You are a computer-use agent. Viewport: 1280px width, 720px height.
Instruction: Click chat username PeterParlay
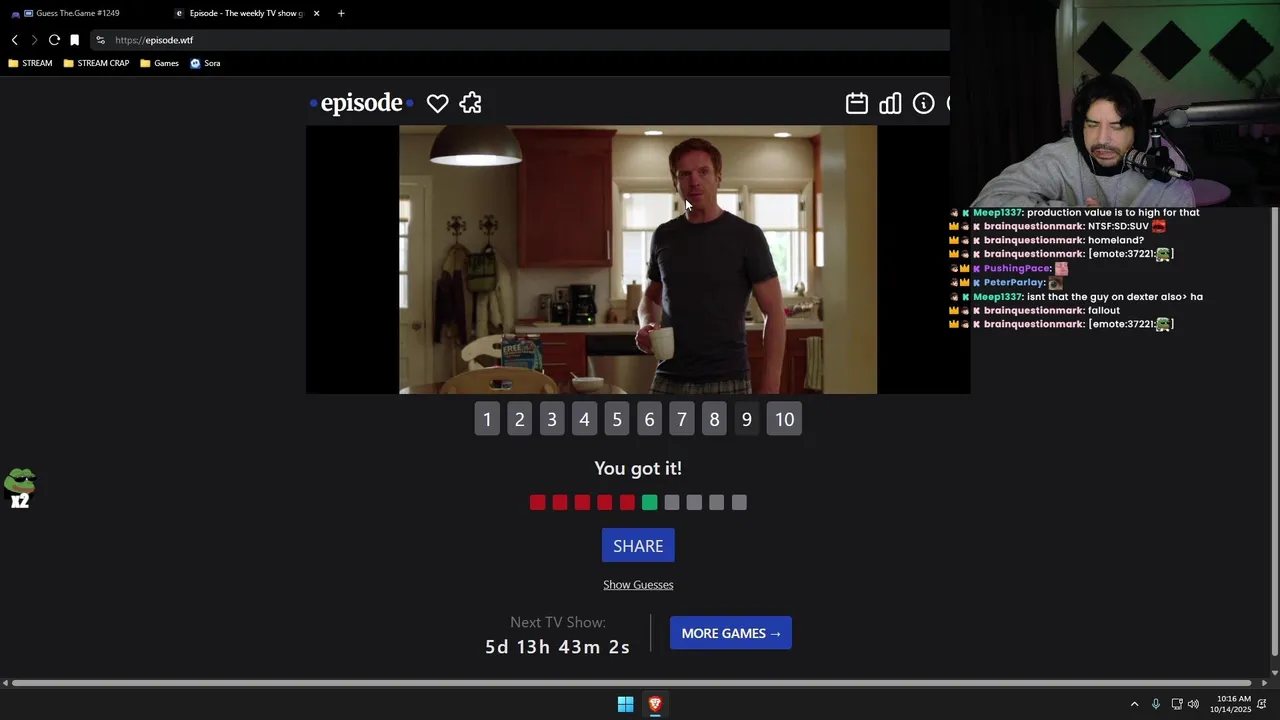(x=1013, y=282)
